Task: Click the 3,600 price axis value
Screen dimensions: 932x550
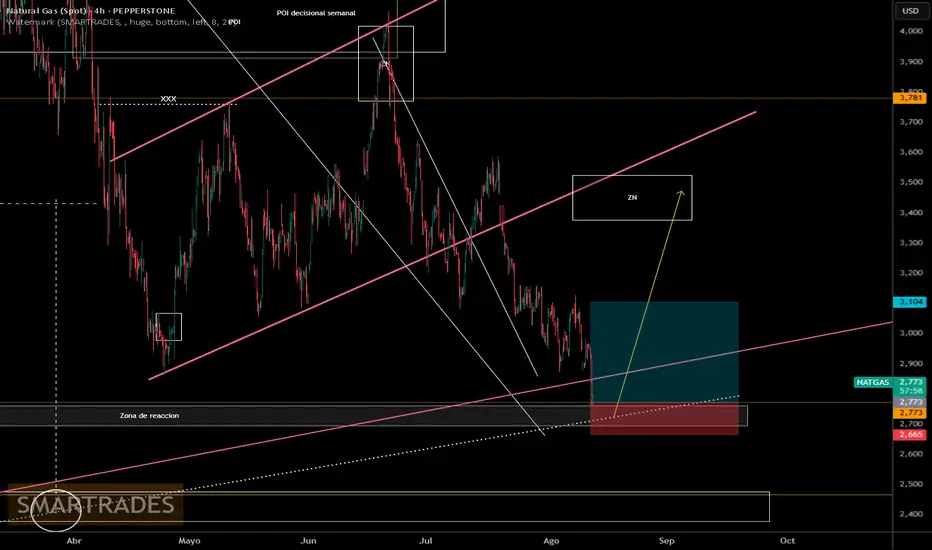Action: click(911, 152)
